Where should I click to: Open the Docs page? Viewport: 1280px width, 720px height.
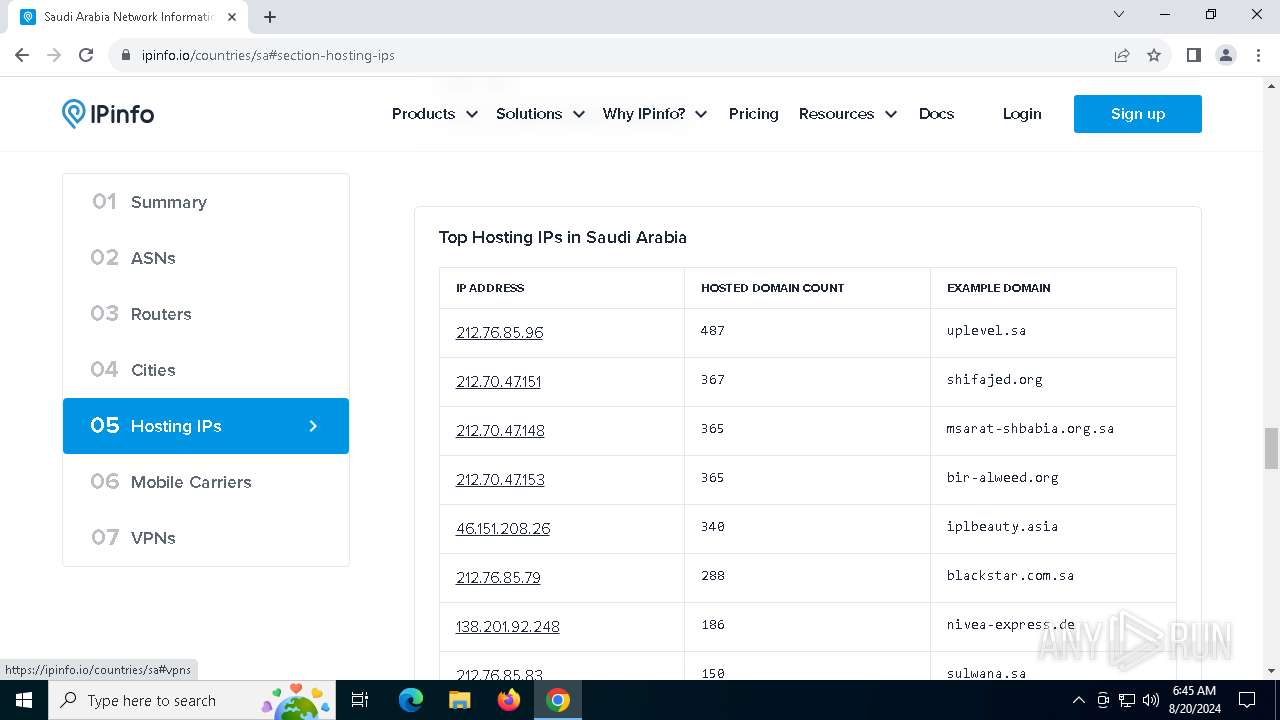point(936,114)
